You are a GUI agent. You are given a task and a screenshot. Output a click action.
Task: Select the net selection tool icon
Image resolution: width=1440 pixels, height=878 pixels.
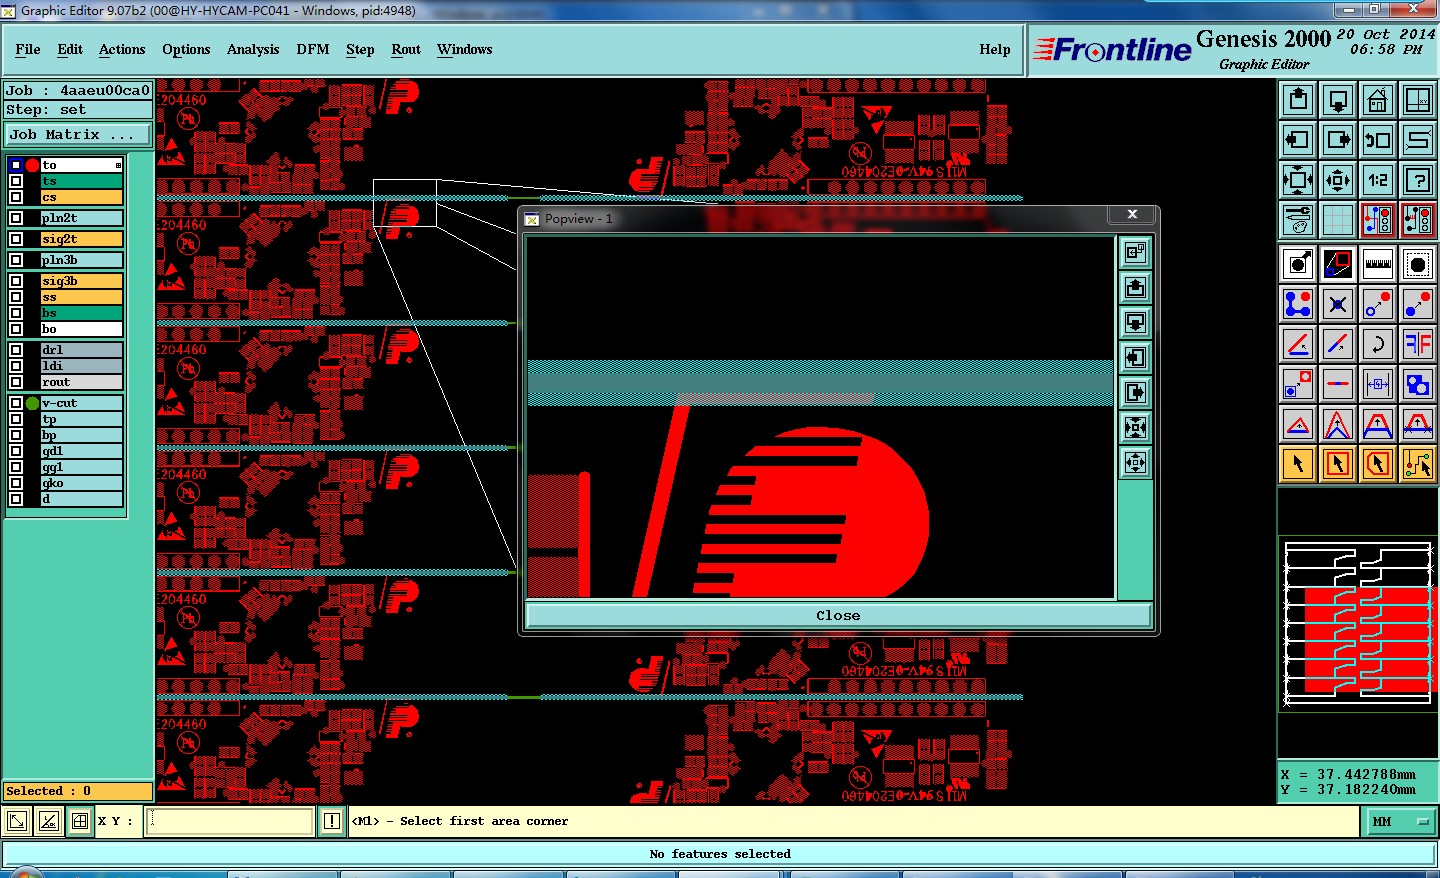[1418, 464]
